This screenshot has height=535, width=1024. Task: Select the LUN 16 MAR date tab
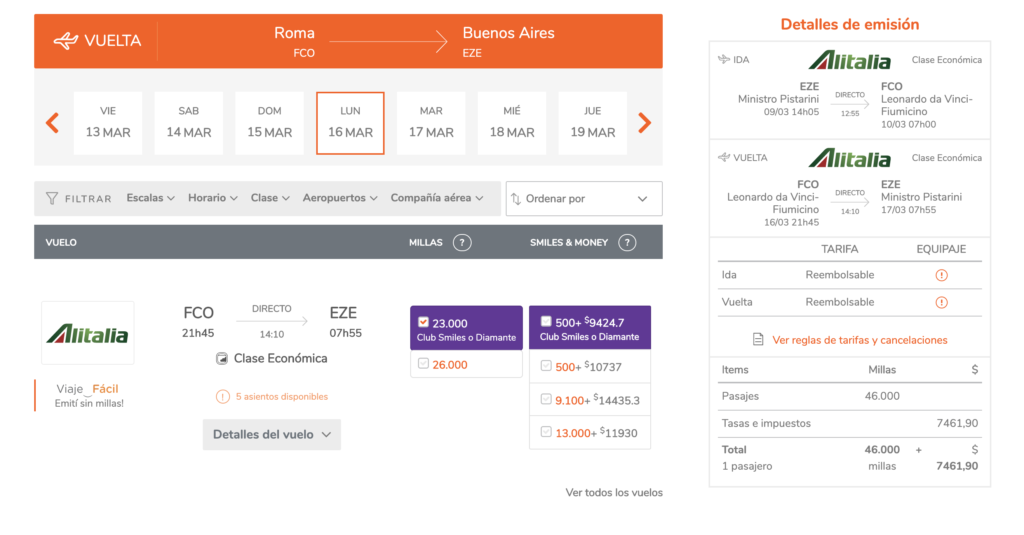(350, 123)
